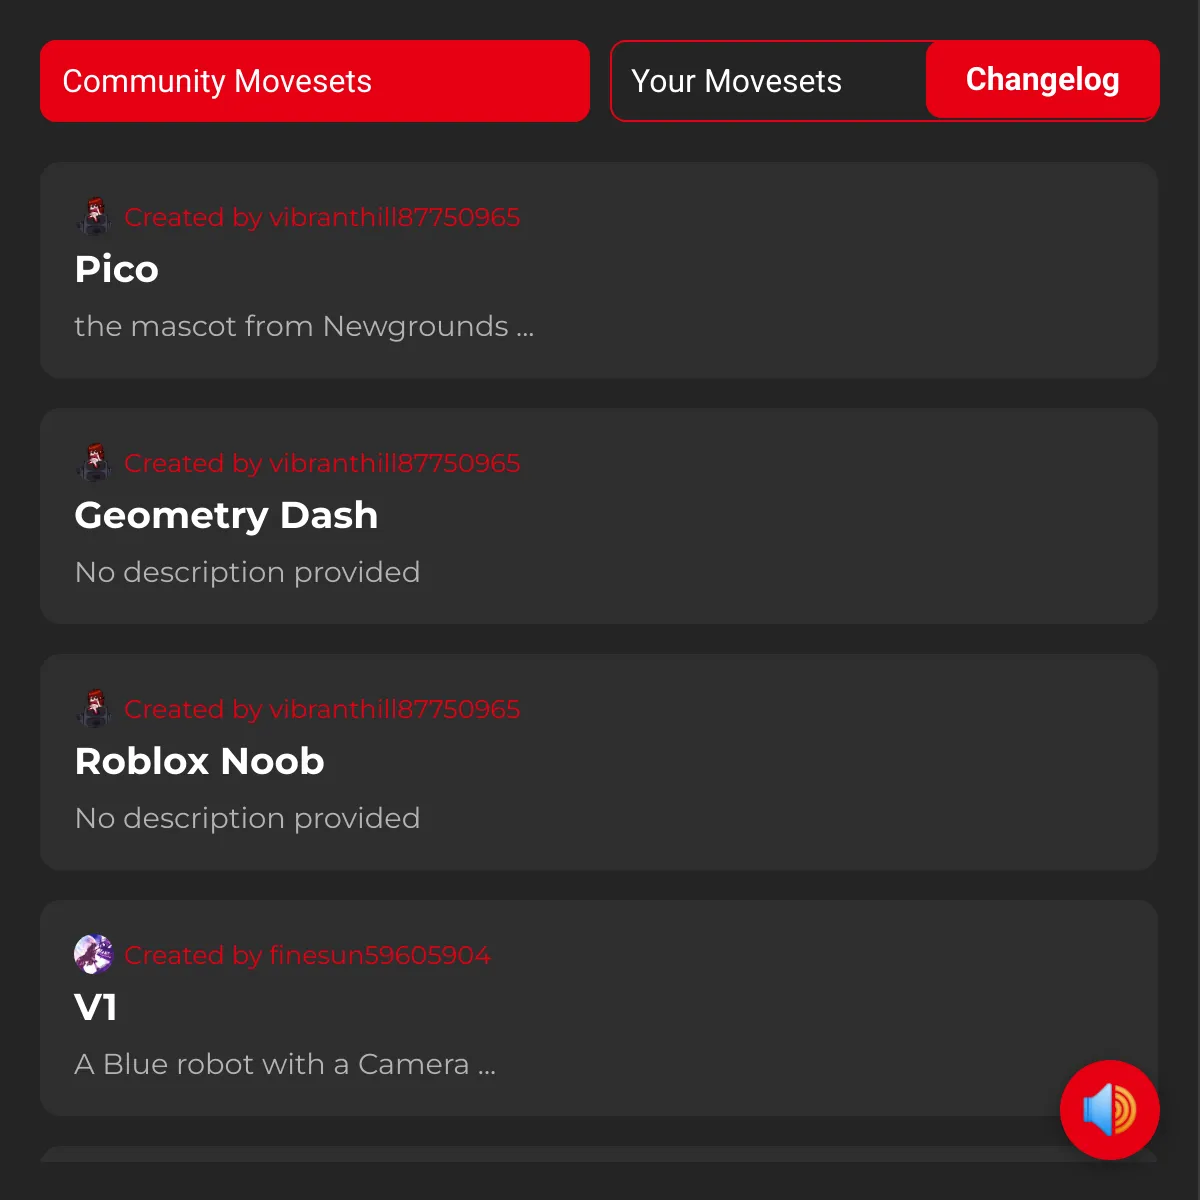
Task: Switch to the Your Movesets tab
Action: [x=736, y=81]
